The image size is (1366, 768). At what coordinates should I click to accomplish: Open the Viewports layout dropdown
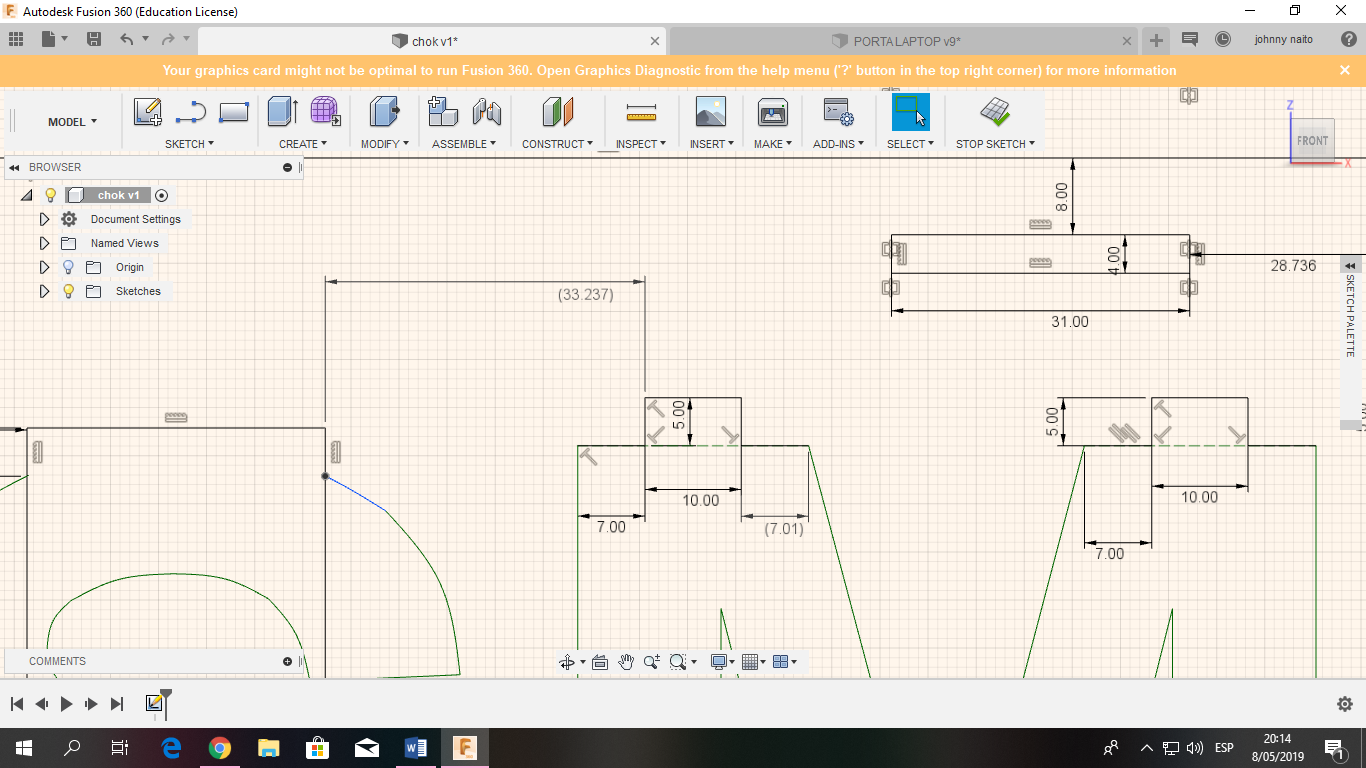pyautogui.click(x=785, y=662)
